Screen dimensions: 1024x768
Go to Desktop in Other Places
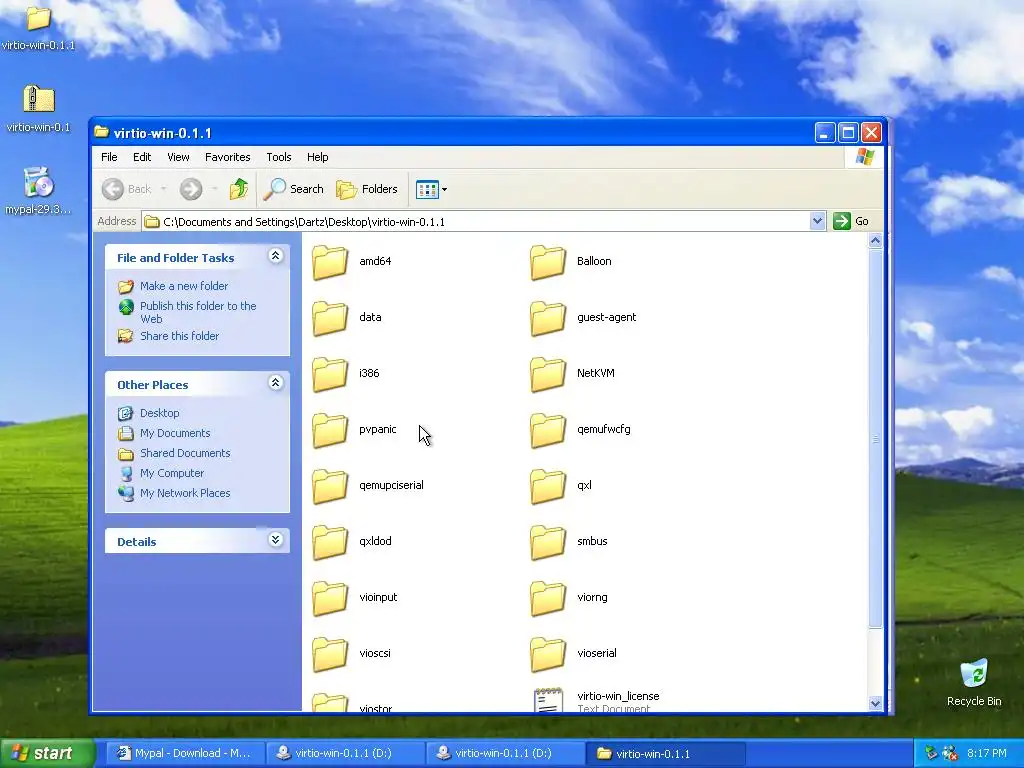tap(159, 413)
